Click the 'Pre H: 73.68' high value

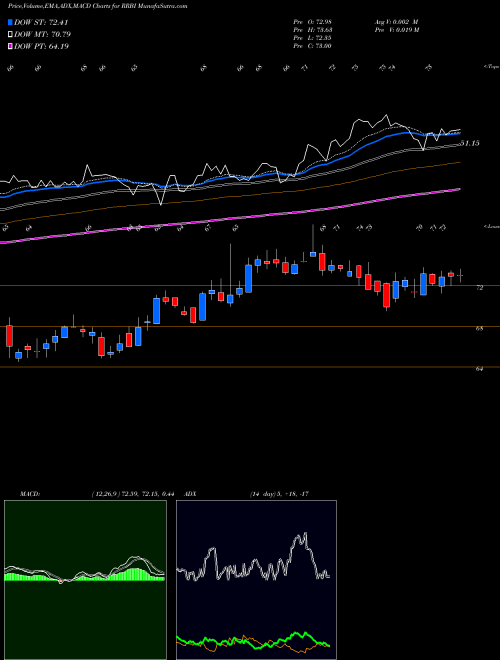pyautogui.click(x=313, y=30)
